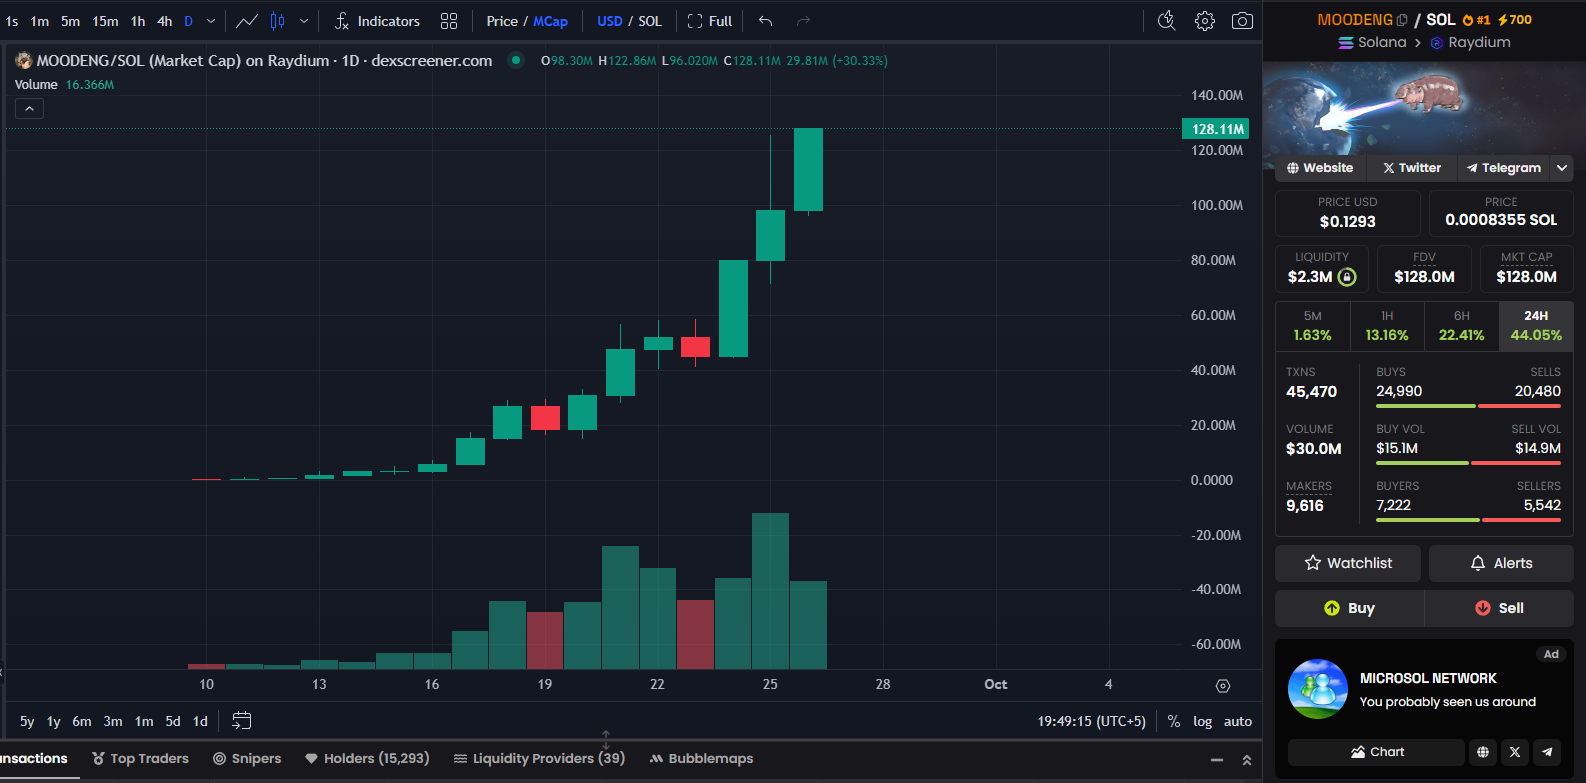Undo the last chart action
1586x783 pixels.
pos(765,21)
